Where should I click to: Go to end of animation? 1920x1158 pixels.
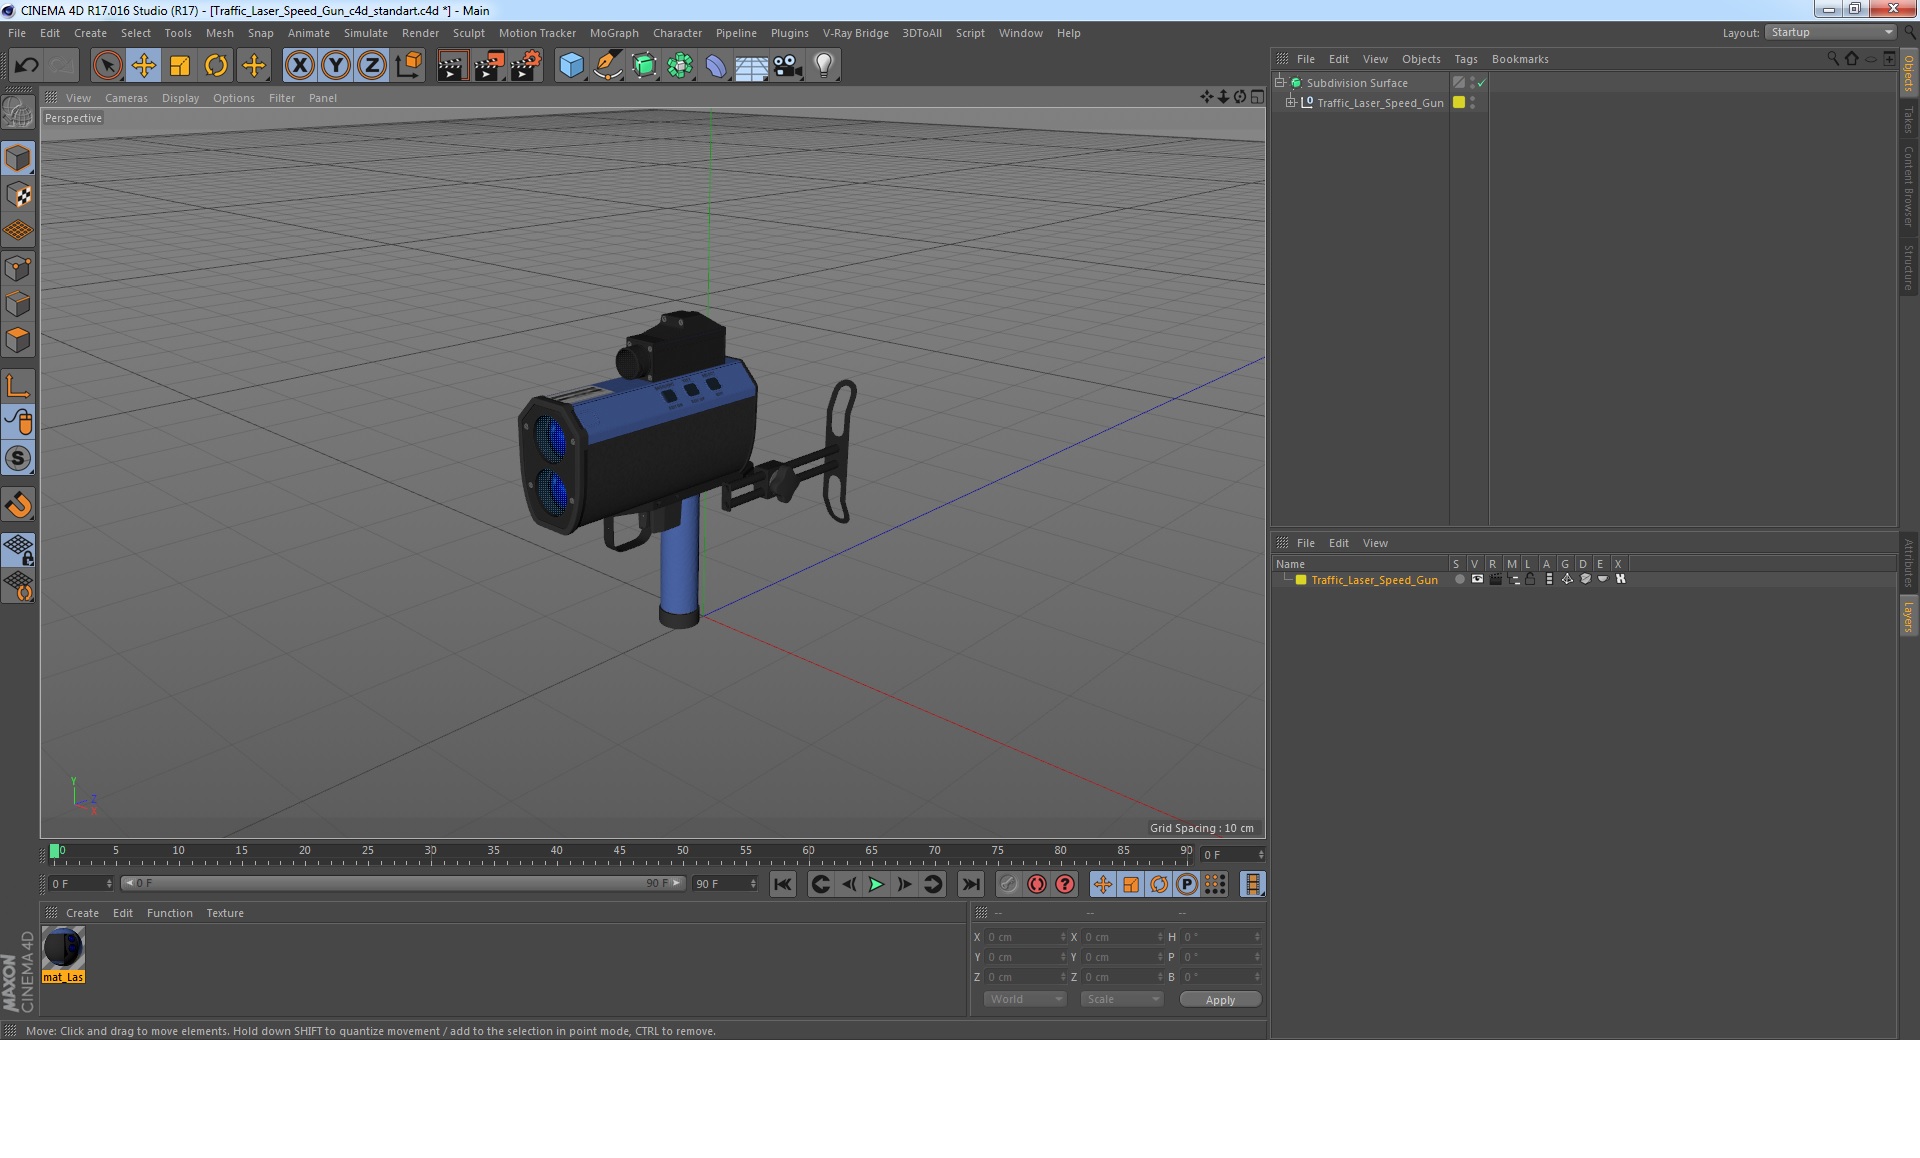(970, 884)
